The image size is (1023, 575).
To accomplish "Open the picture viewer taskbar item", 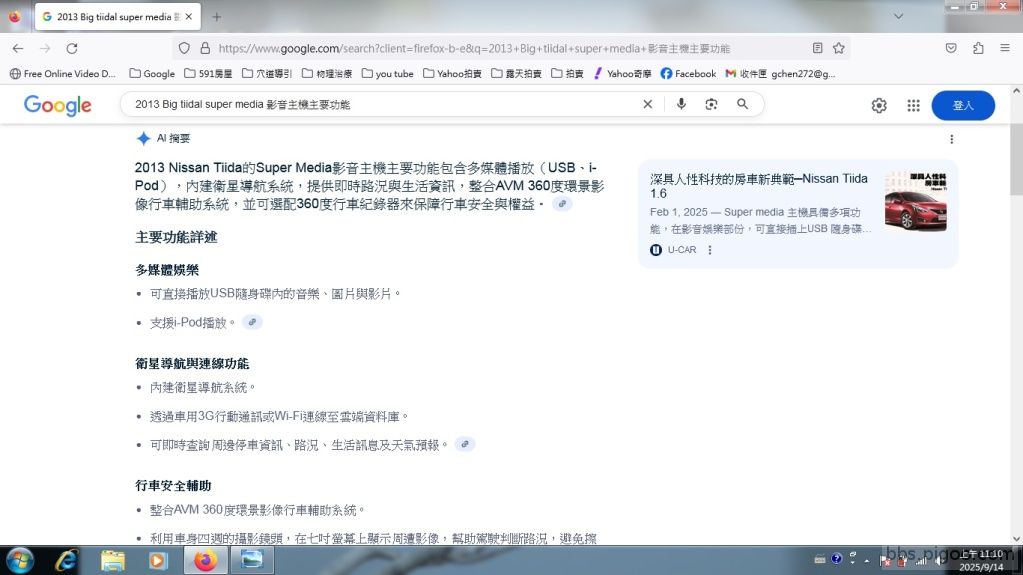I will (x=252, y=561).
